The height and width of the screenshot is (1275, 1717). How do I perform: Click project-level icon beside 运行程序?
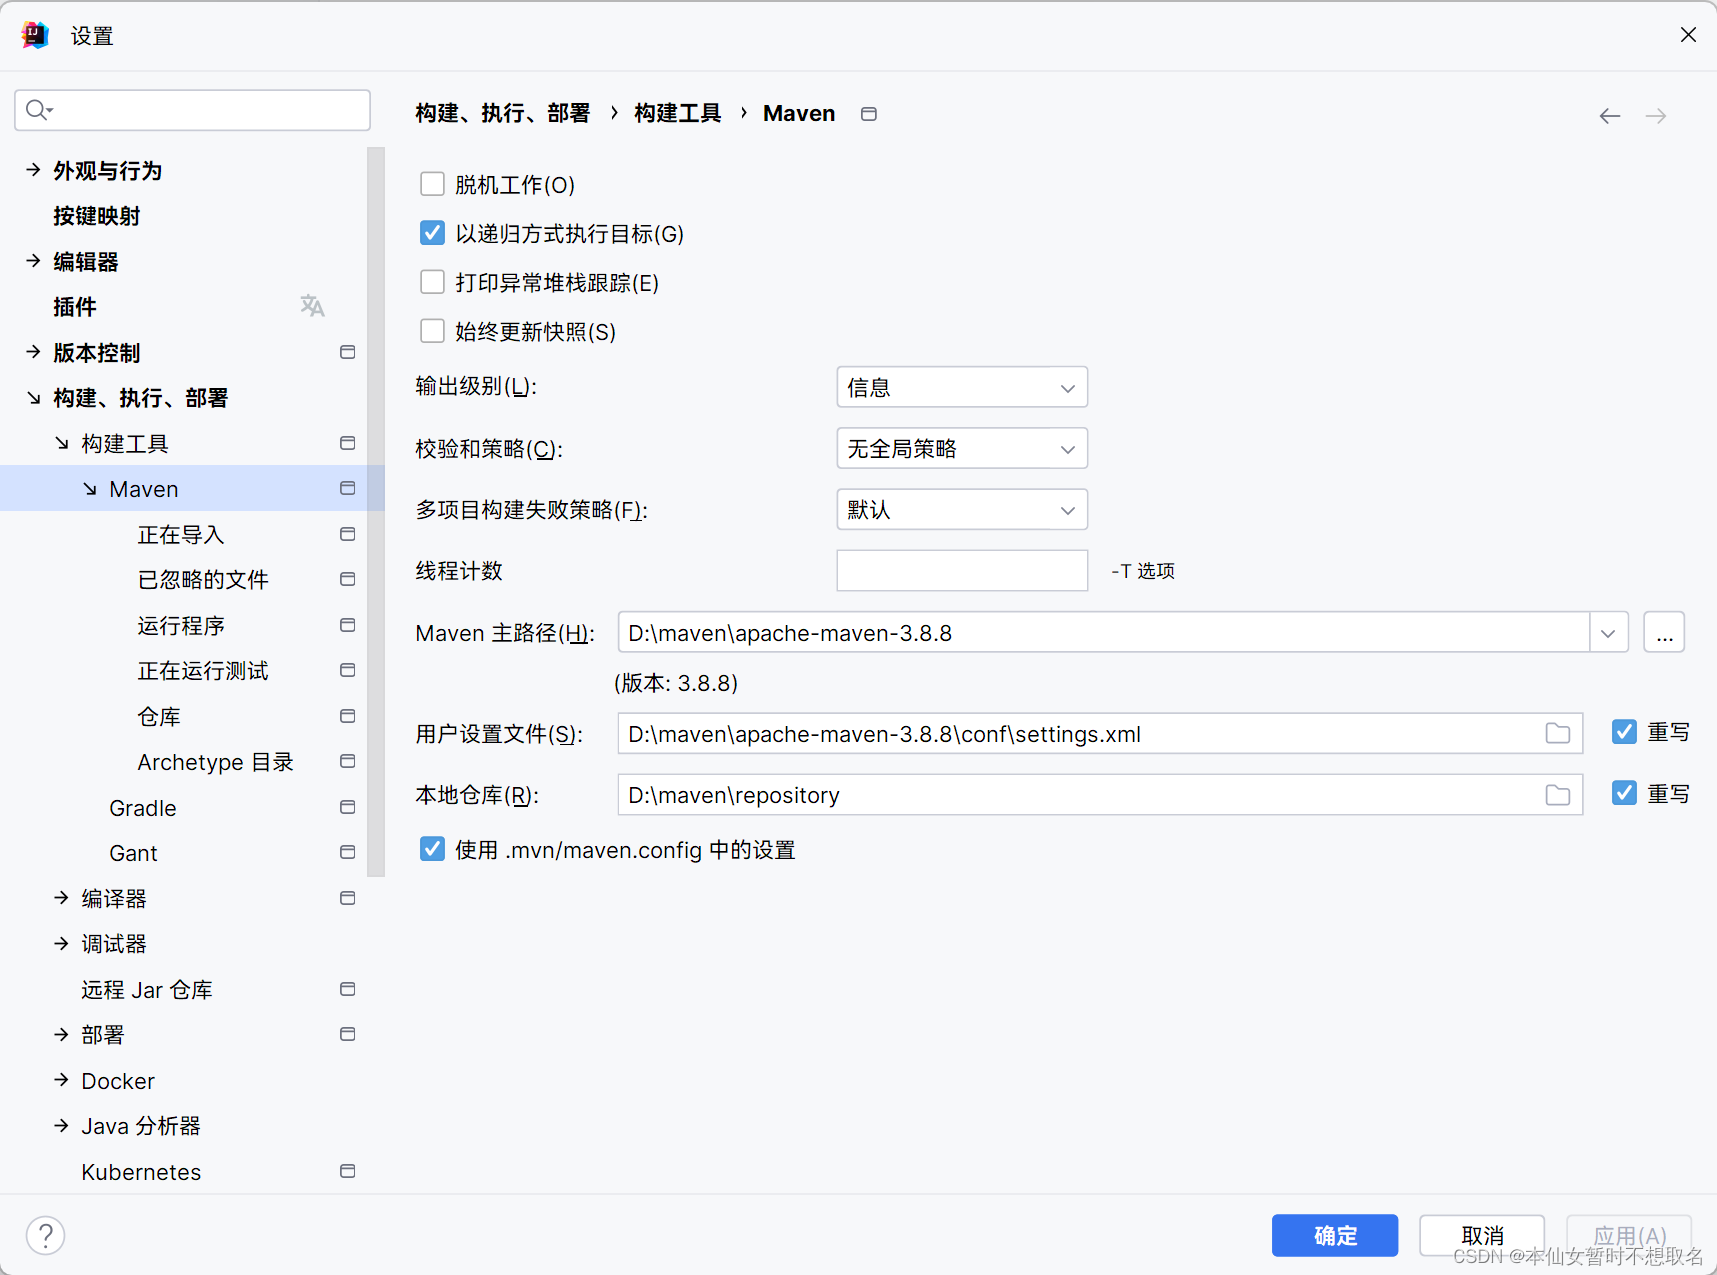(347, 625)
